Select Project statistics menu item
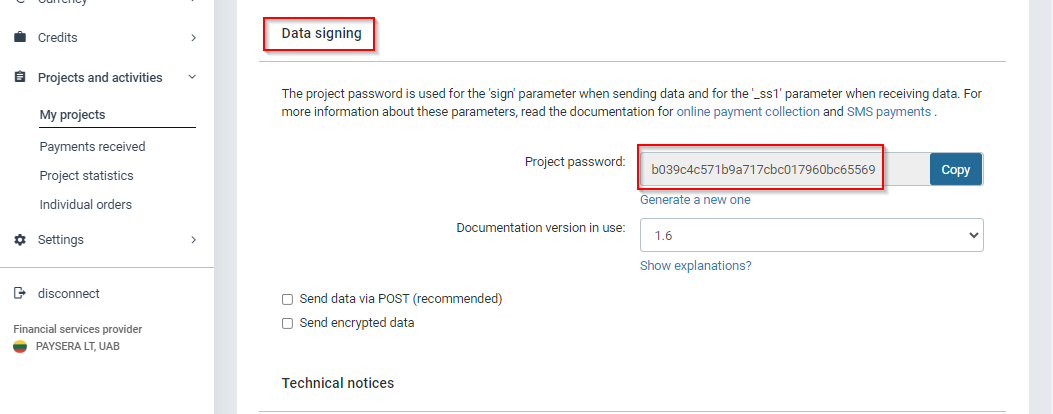1053x414 pixels. (86, 176)
